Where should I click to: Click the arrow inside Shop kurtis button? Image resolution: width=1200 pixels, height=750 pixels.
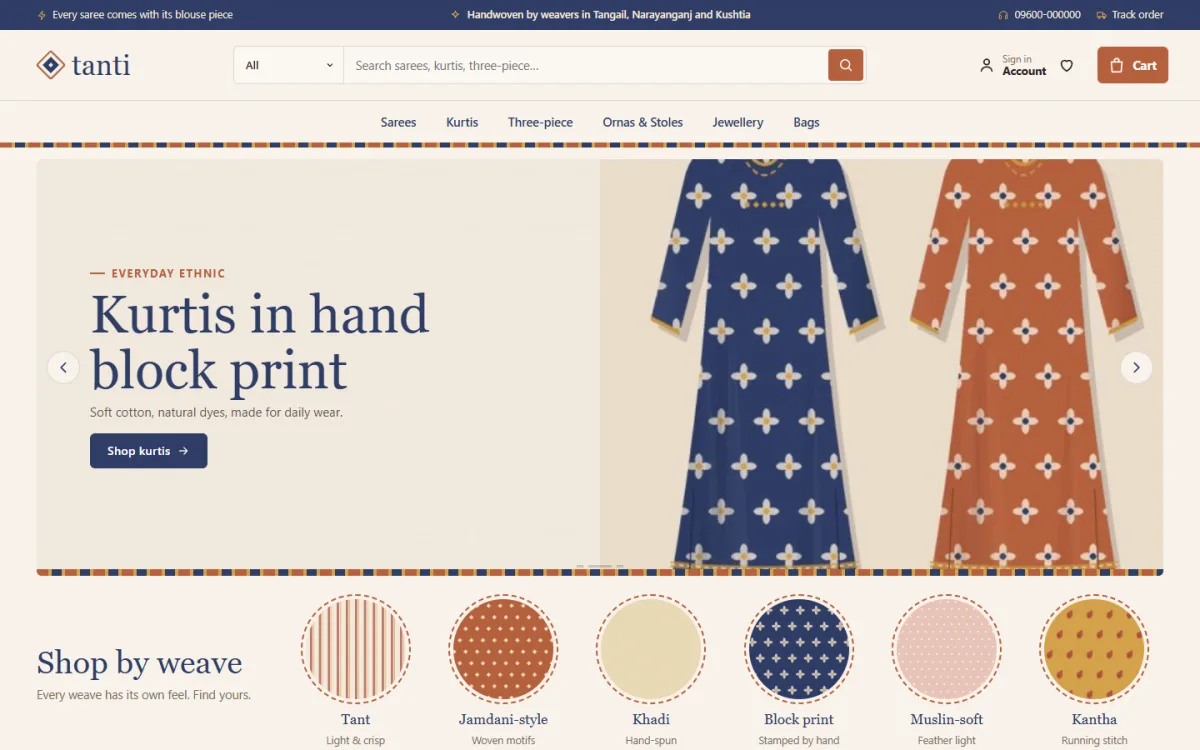pyautogui.click(x=183, y=451)
